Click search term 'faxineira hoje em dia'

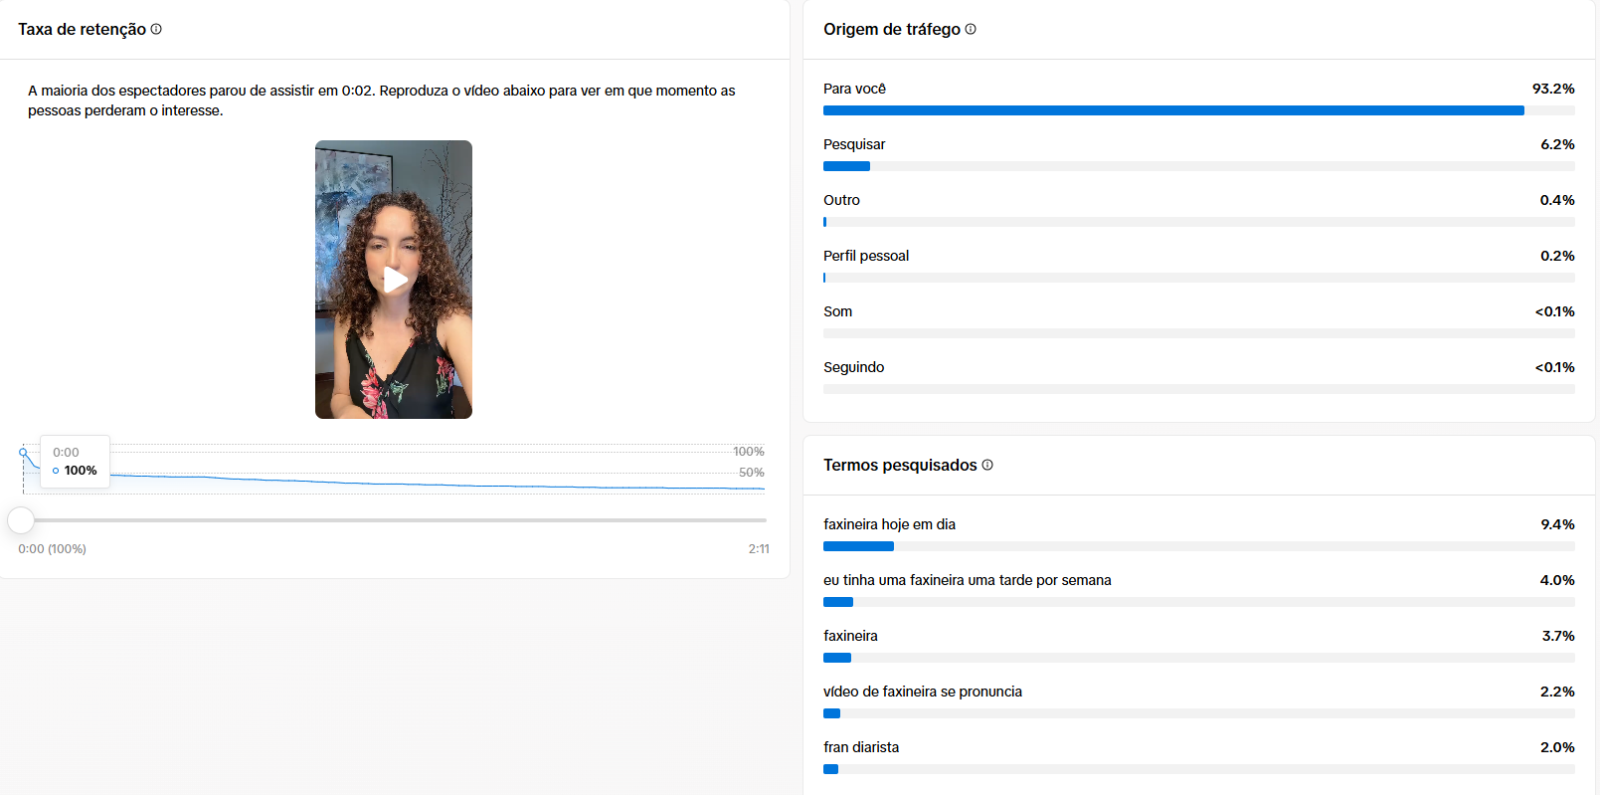890,525
